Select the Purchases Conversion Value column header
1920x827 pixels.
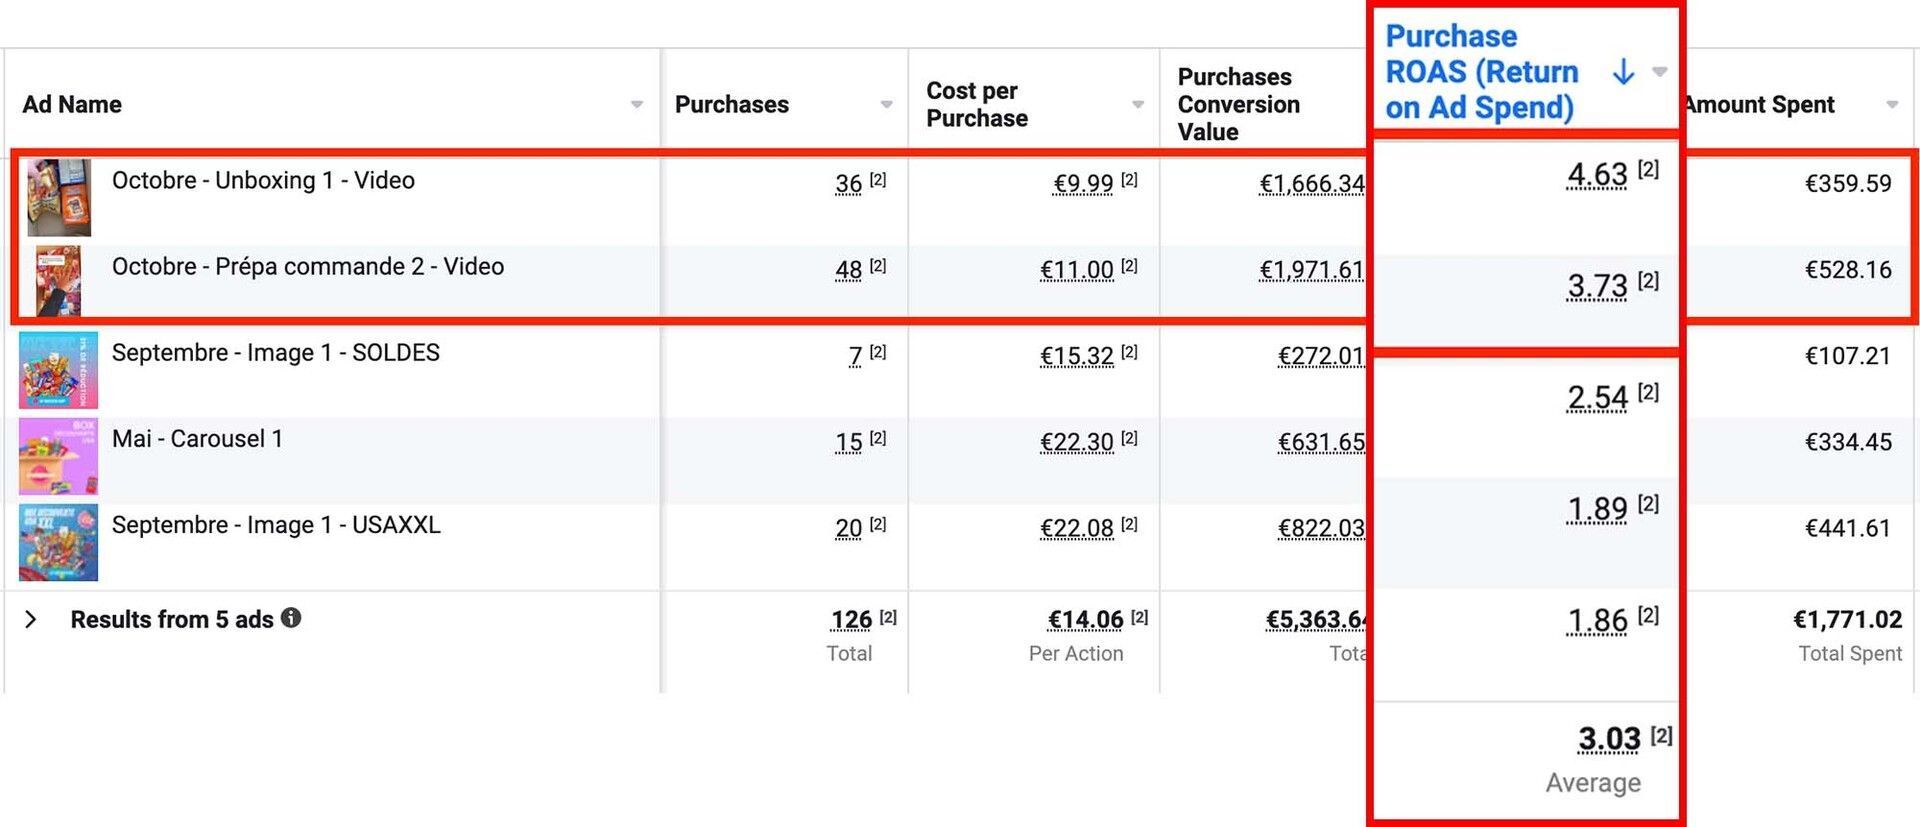point(1238,105)
